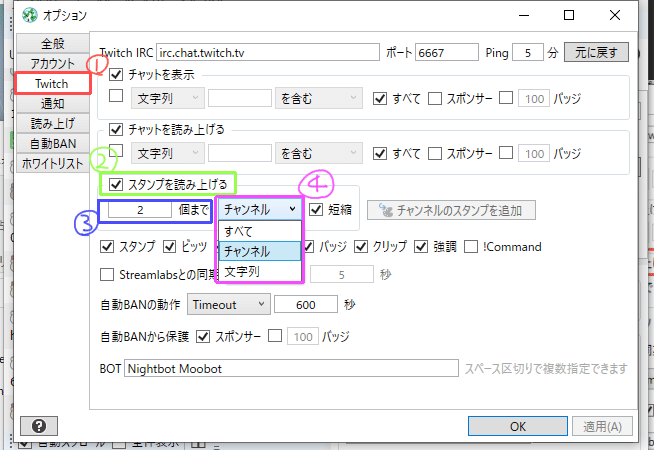This screenshot has height=450, width=654.
Task: Click the 600 秒 timeout field
Action: coord(305,304)
